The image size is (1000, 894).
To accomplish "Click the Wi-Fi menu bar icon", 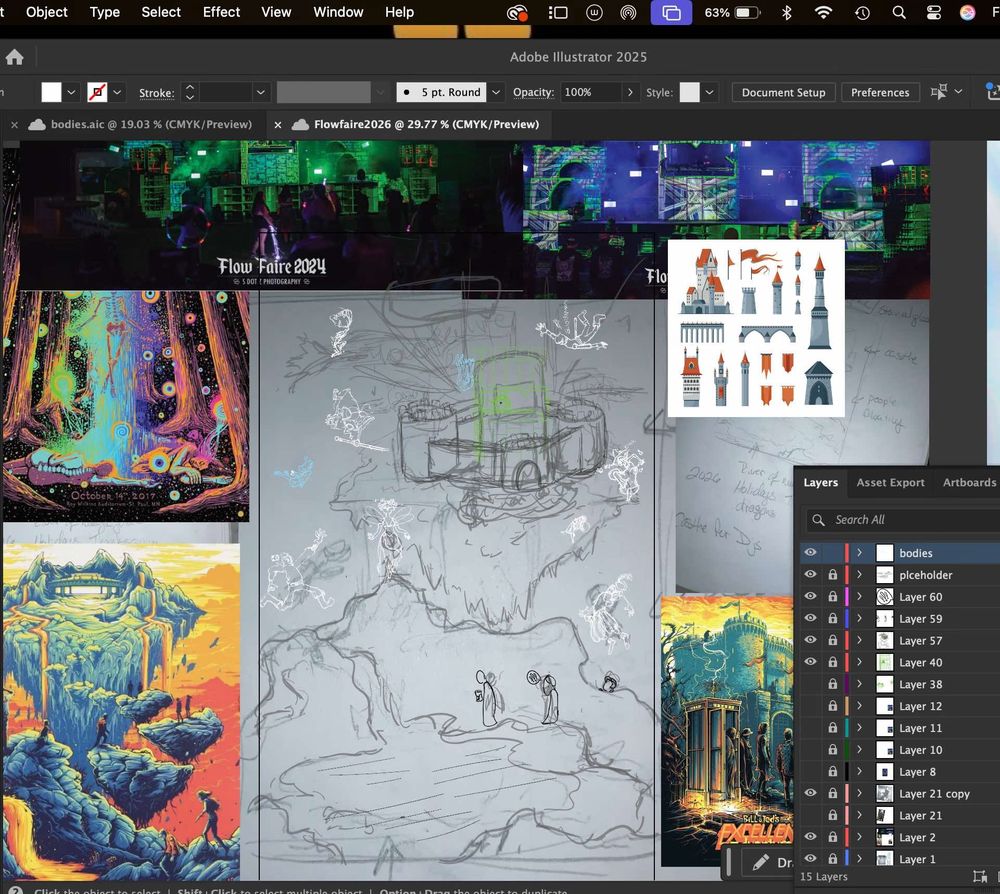I will coord(823,13).
